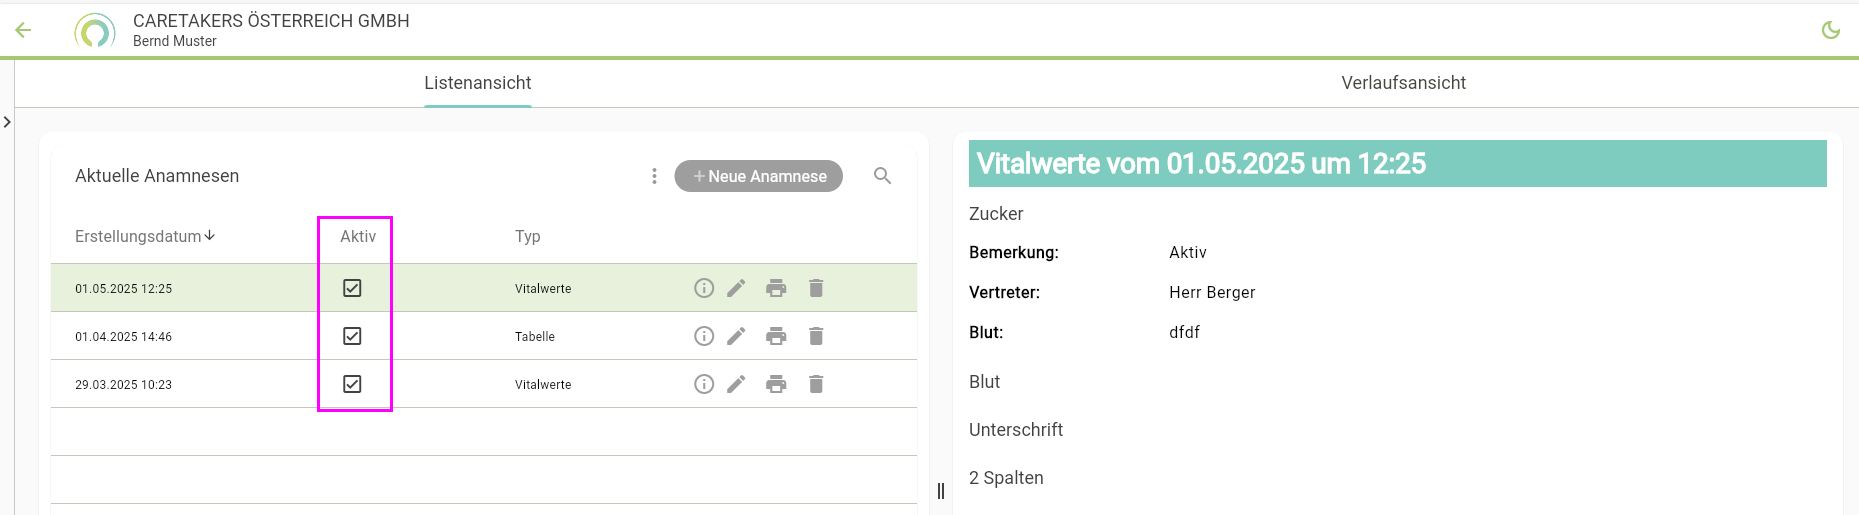
Task: Toggle Aktiv checkbox for 01.04.2025 row
Action: click(x=352, y=336)
